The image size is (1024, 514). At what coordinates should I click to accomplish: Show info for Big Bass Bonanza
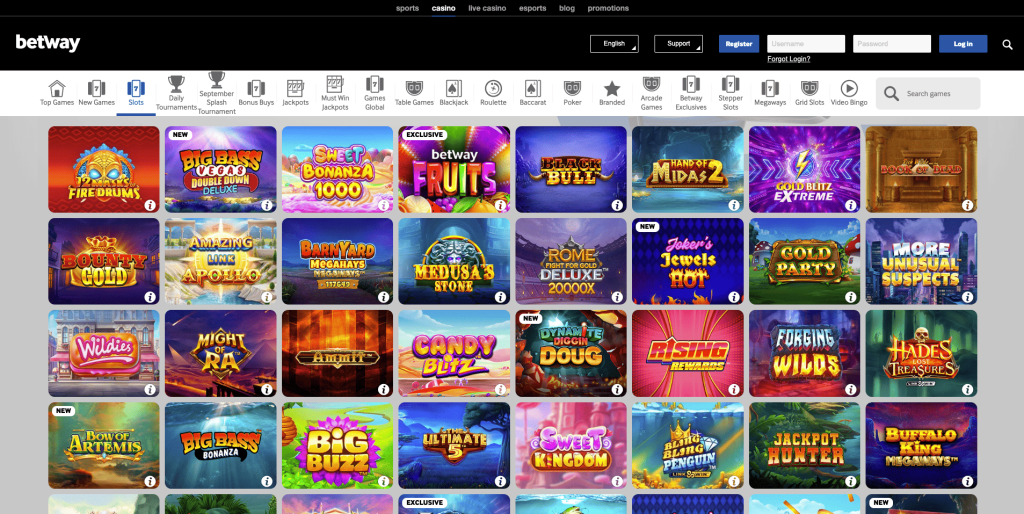tap(266, 481)
